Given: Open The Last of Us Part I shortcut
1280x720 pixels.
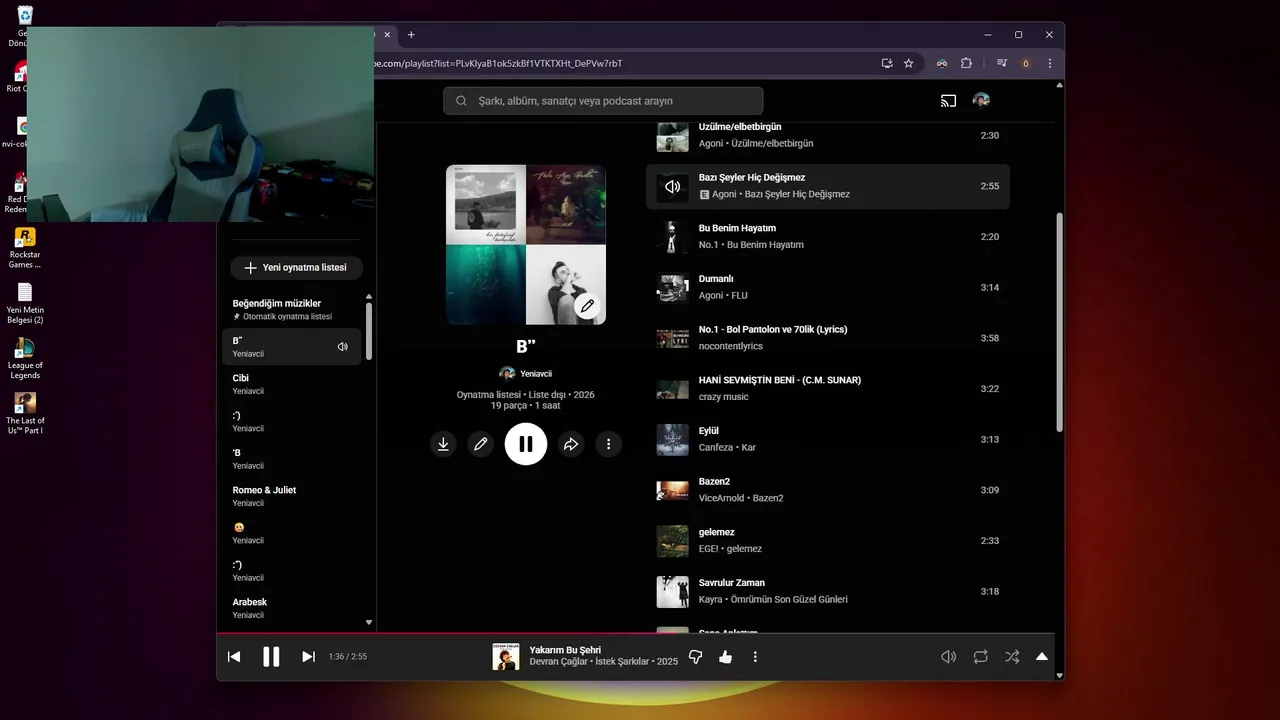Looking at the screenshot, I should click(25, 413).
